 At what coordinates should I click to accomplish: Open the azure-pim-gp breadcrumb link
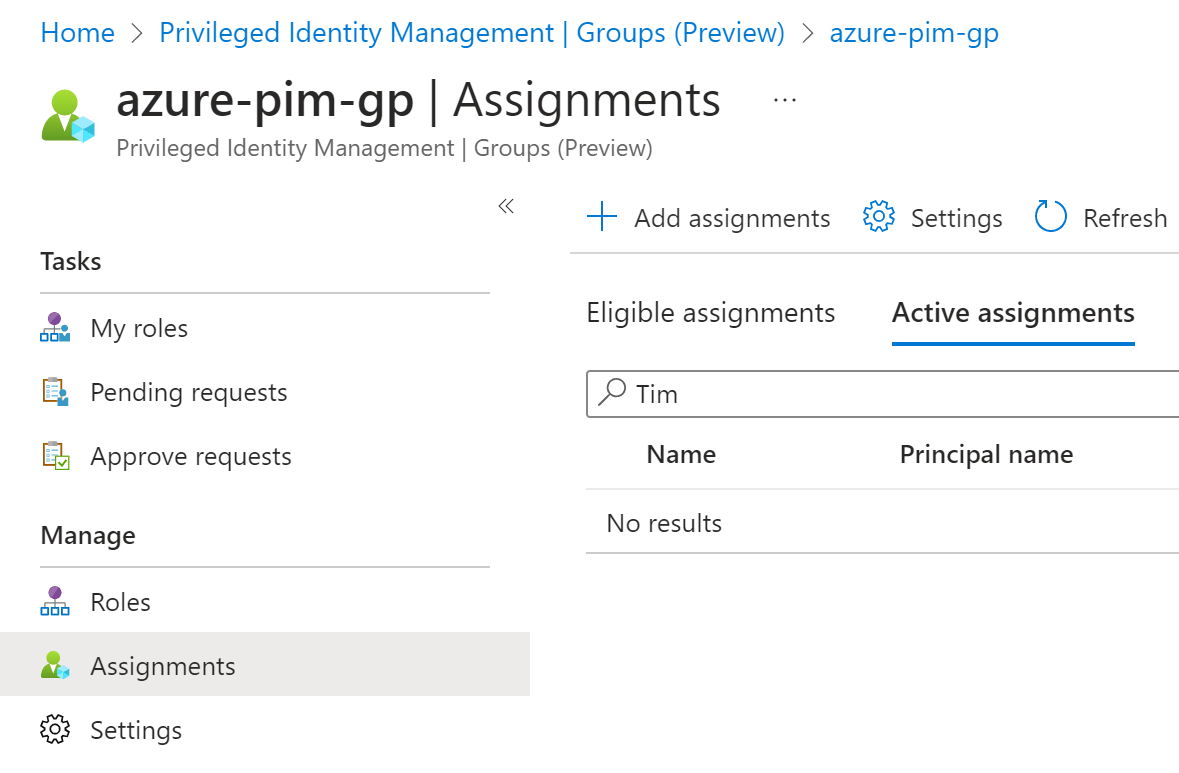[914, 33]
